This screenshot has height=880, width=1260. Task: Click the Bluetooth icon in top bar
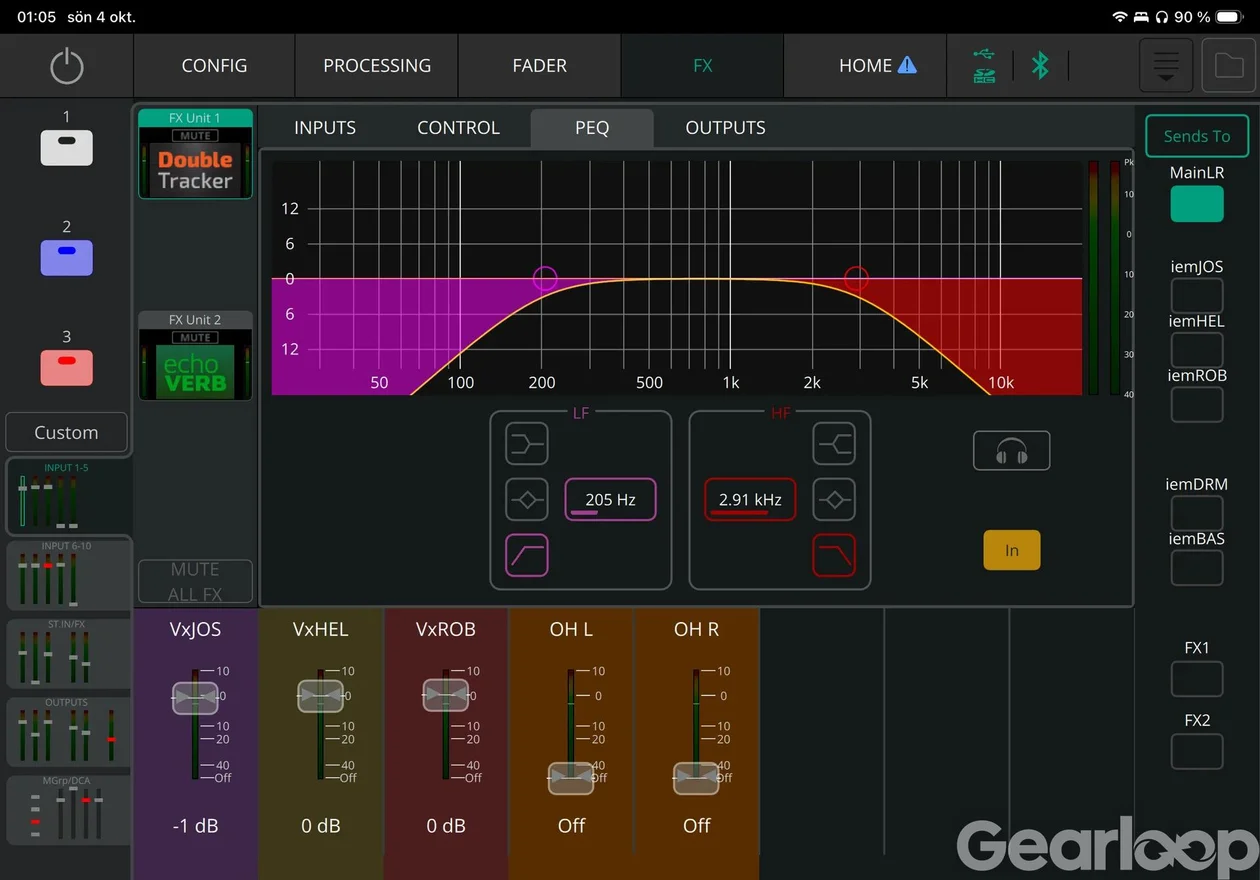pos(1040,66)
